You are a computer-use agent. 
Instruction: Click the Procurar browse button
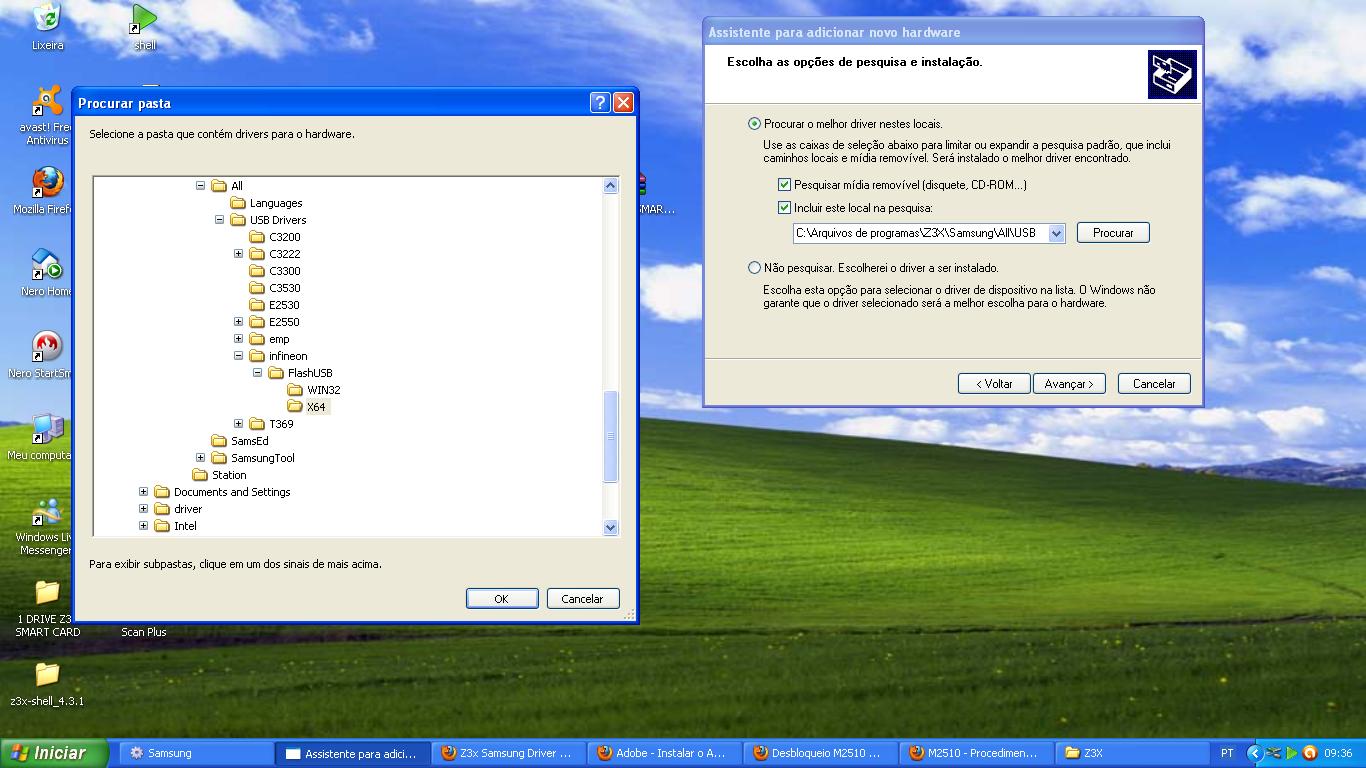tap(1113, 233)
